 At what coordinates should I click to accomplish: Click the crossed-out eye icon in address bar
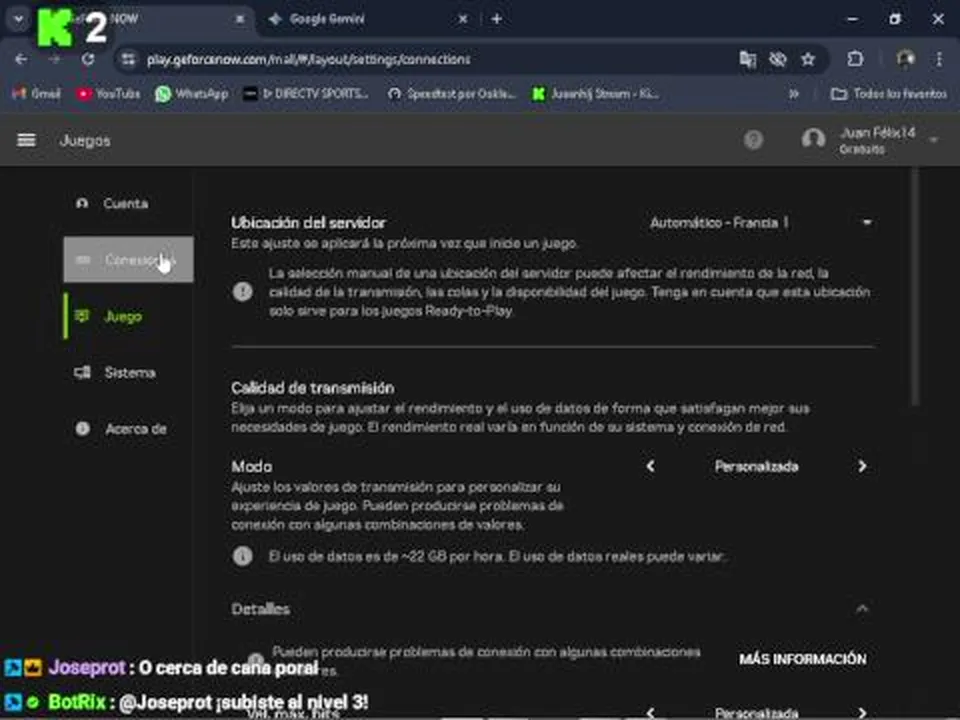778,59
